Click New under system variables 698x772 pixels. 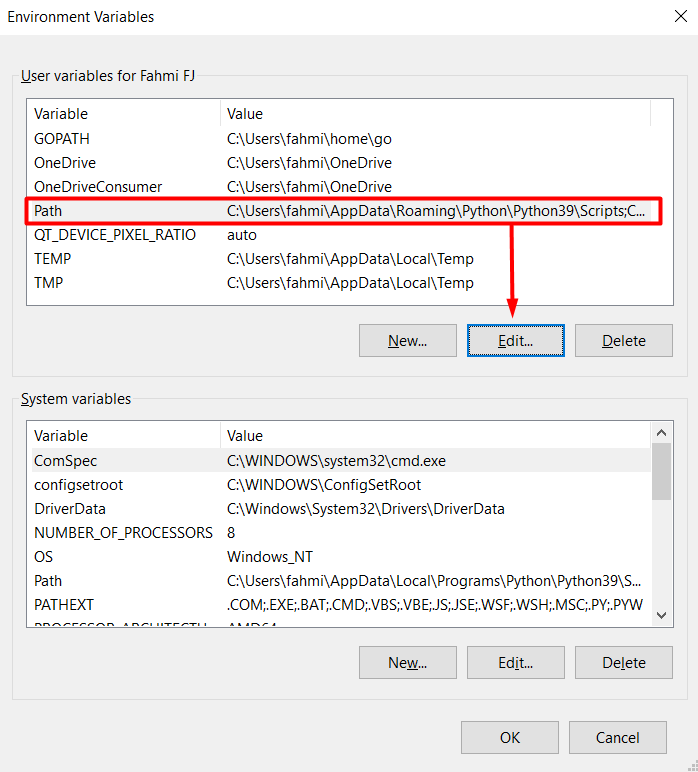[x=407, y=662]
